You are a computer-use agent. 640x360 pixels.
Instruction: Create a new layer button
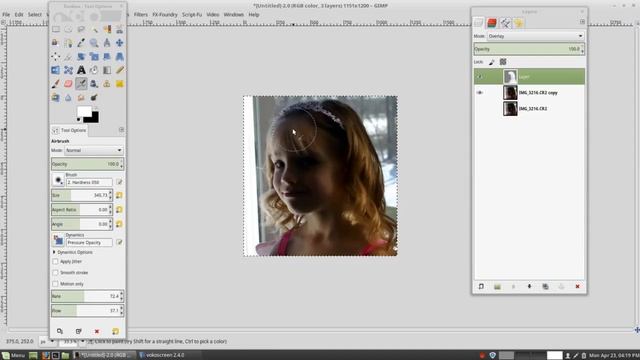(x=481, y=287)
